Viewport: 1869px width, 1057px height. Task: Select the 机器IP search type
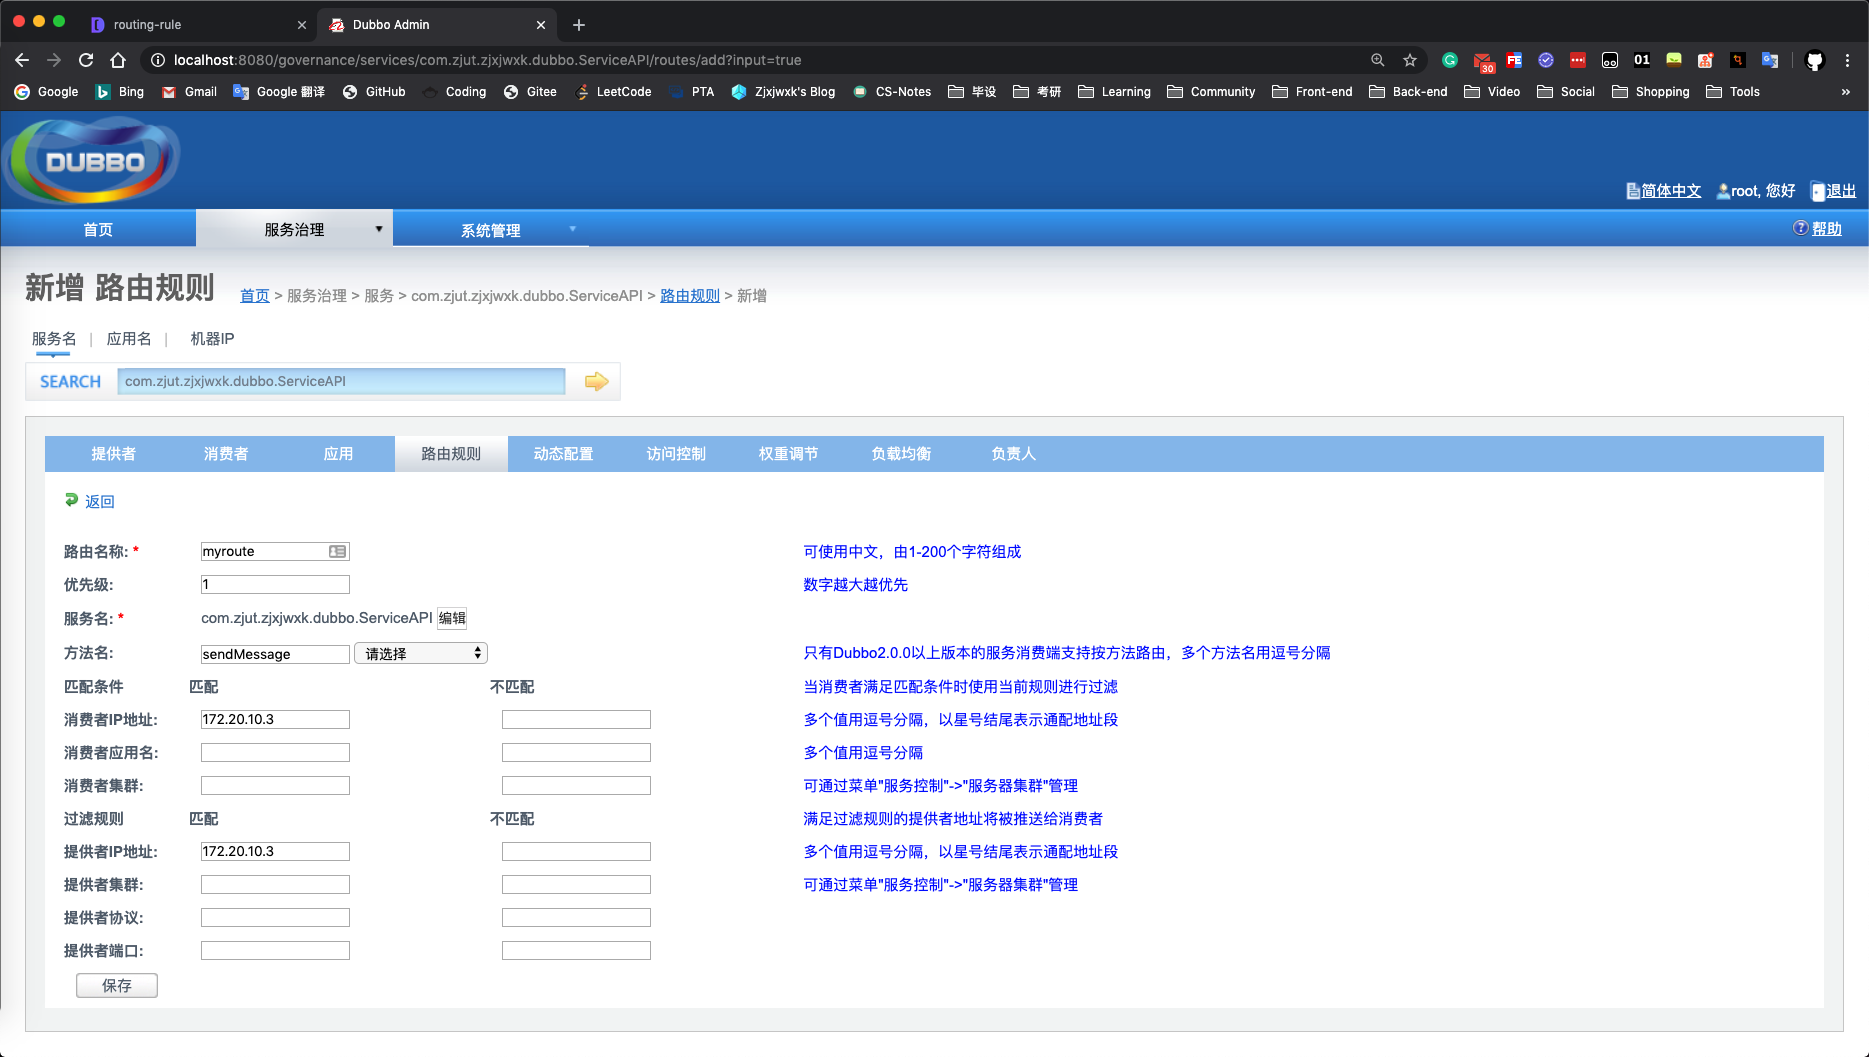(x=212, y=338)
